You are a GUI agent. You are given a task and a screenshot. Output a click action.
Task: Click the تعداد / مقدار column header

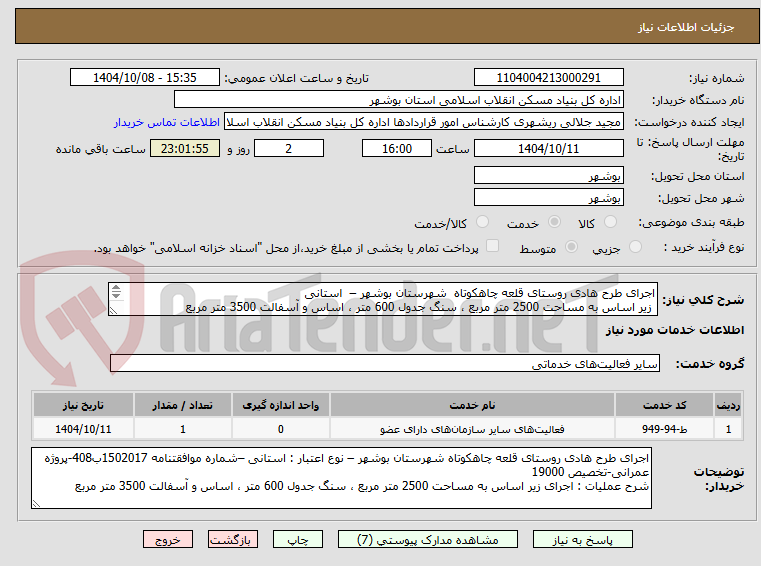(182, 405)
